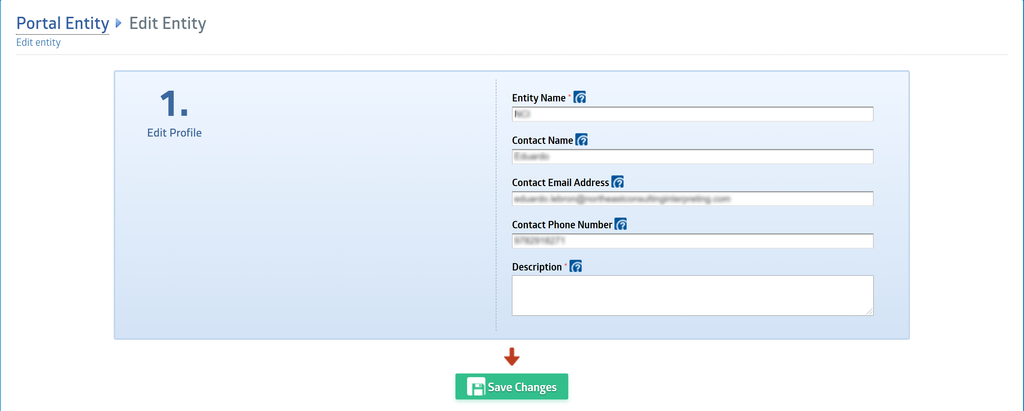Screen dimensions: 1024x411
Task: Select the Edit Profile step label
Action: 174,132
